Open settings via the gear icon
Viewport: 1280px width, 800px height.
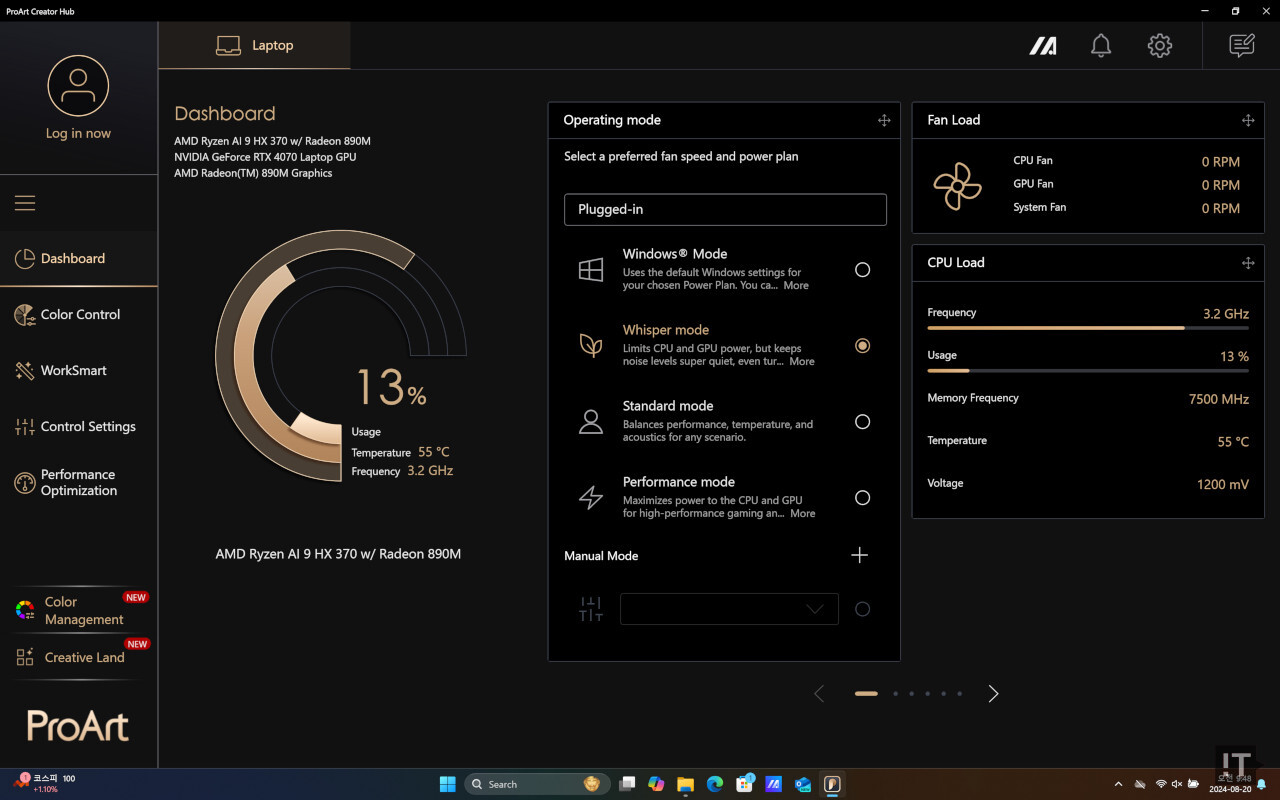1159,45
